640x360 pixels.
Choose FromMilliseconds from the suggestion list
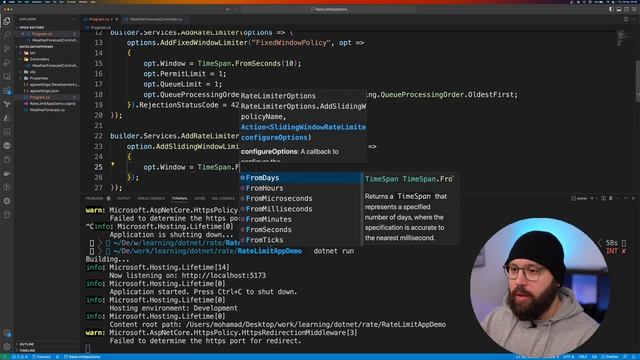click(x=300, y=209)
